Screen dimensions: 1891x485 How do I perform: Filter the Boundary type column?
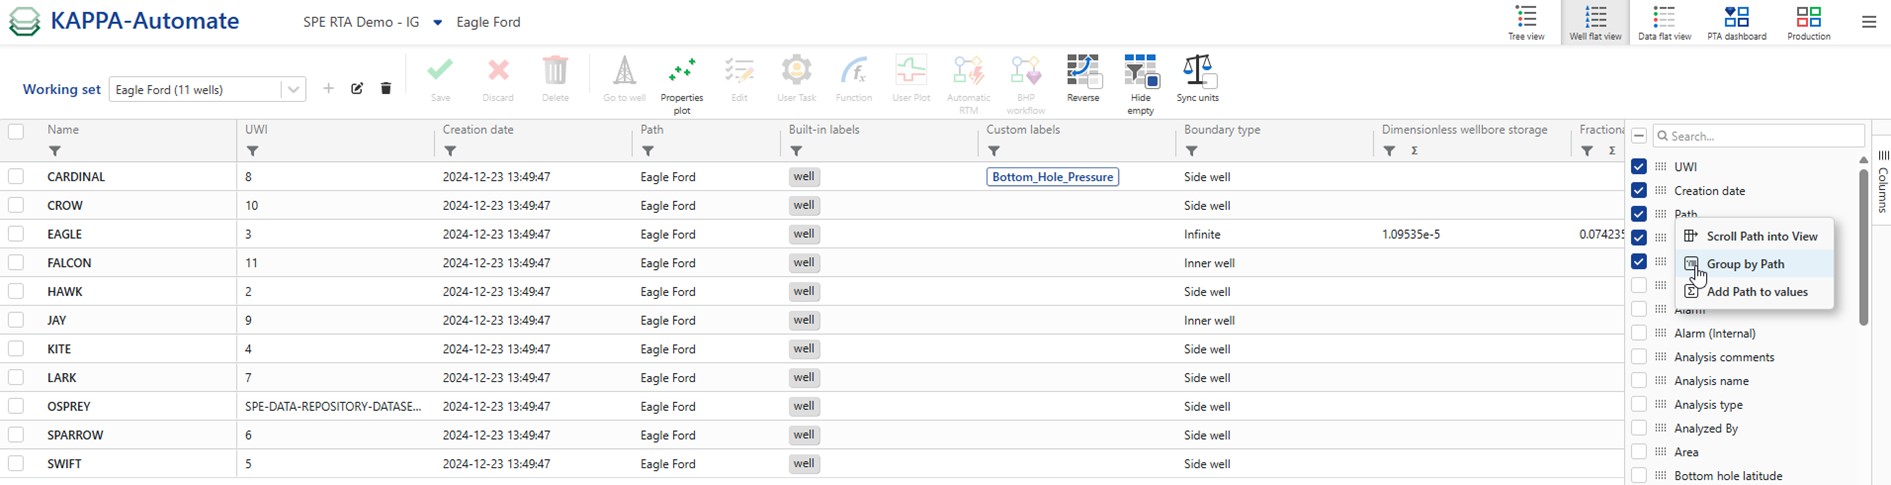click(x=1192, y=151)
